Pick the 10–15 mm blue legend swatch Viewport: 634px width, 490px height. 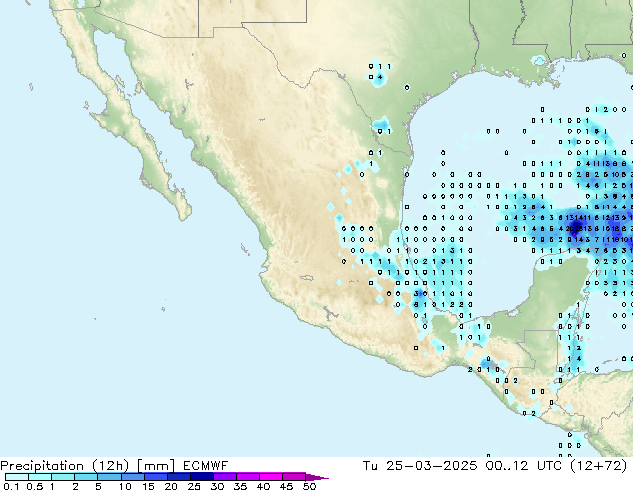[x=132, y=477]
